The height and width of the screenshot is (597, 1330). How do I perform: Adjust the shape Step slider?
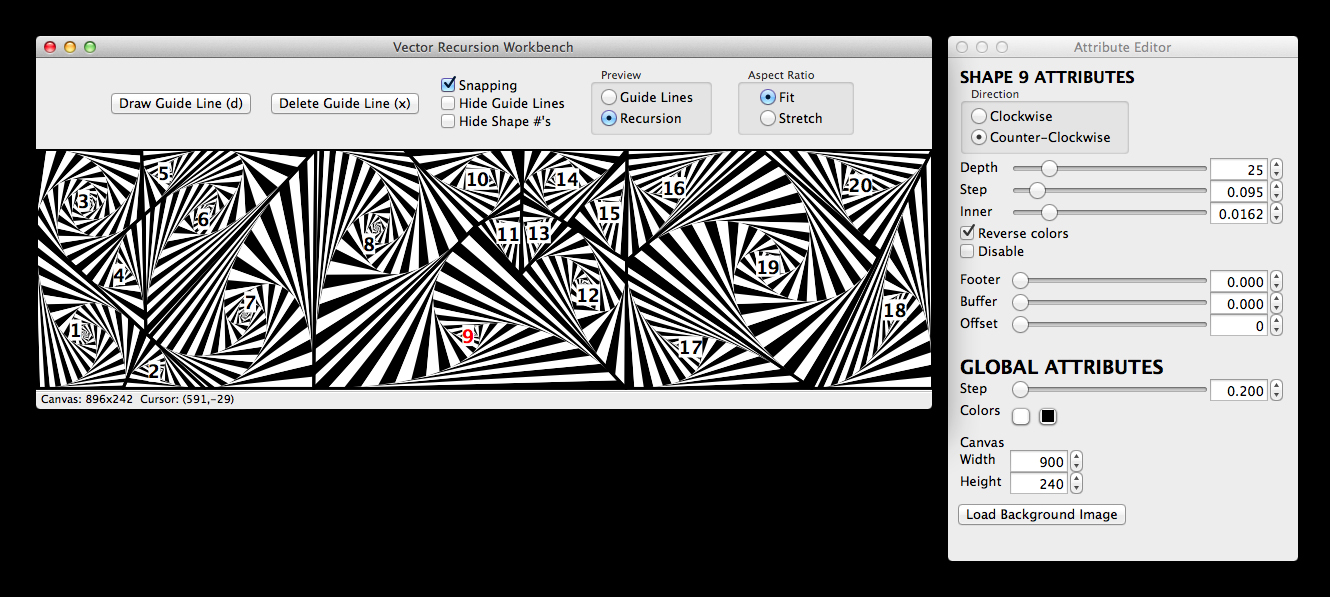[x=1038, y=190]
